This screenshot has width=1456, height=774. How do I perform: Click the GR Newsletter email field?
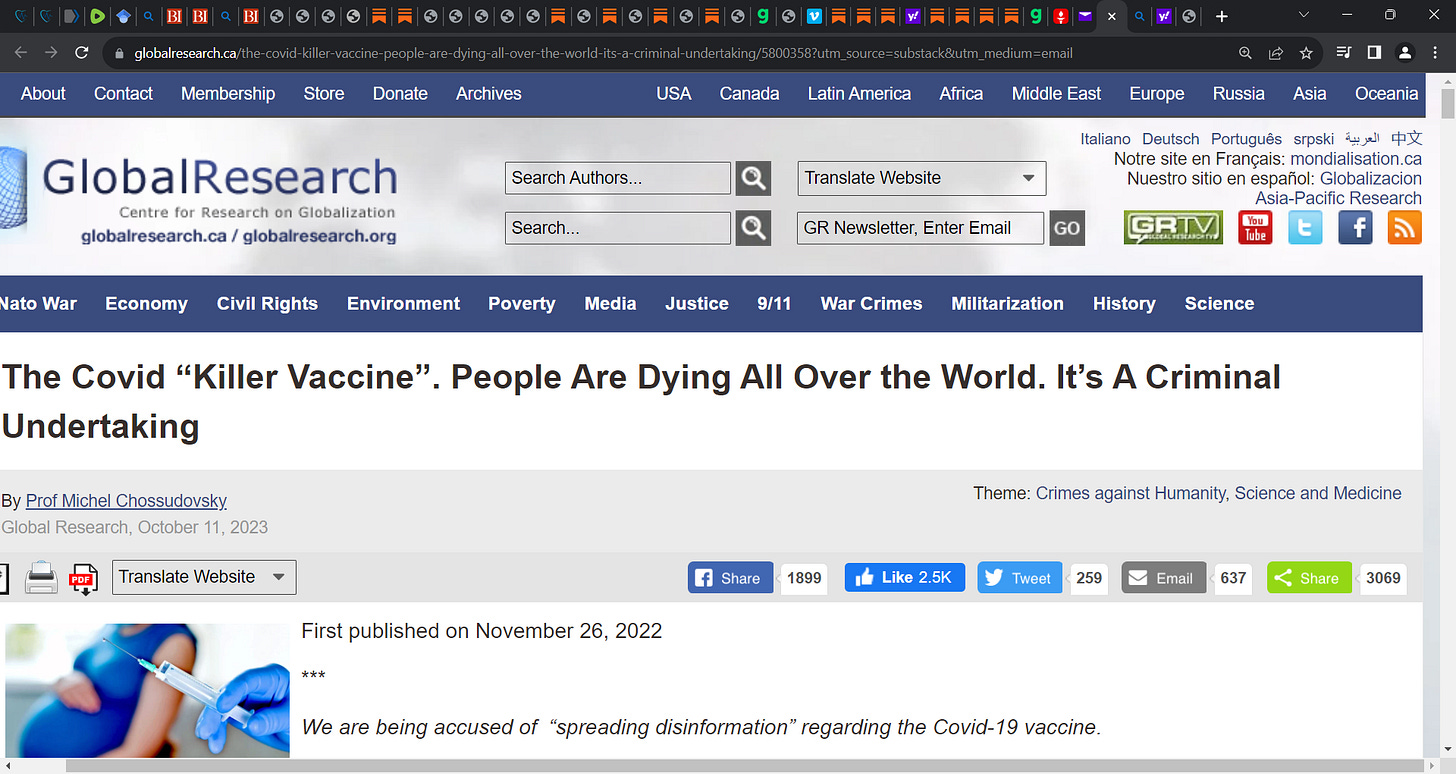(920, 228)
